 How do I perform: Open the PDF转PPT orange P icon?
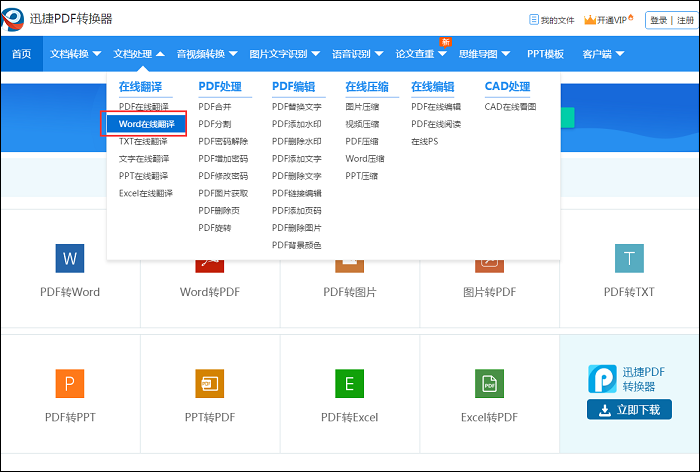pyautogui.click(x=70, y=383)
